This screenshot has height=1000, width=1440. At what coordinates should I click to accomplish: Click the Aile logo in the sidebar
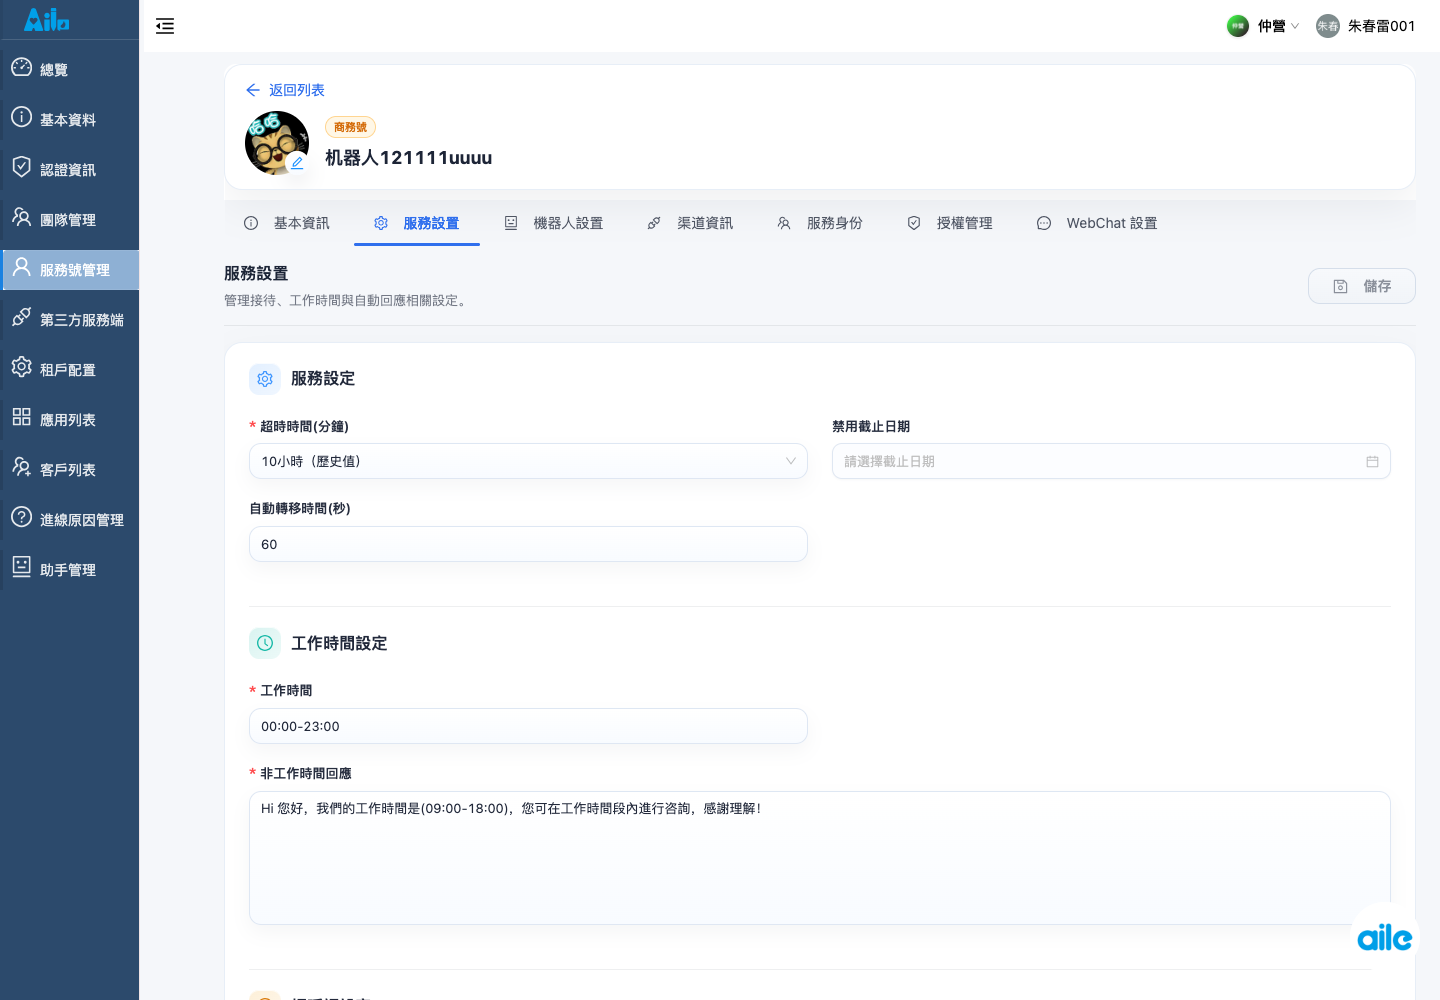pyautogui.click(x=47, y=19)
